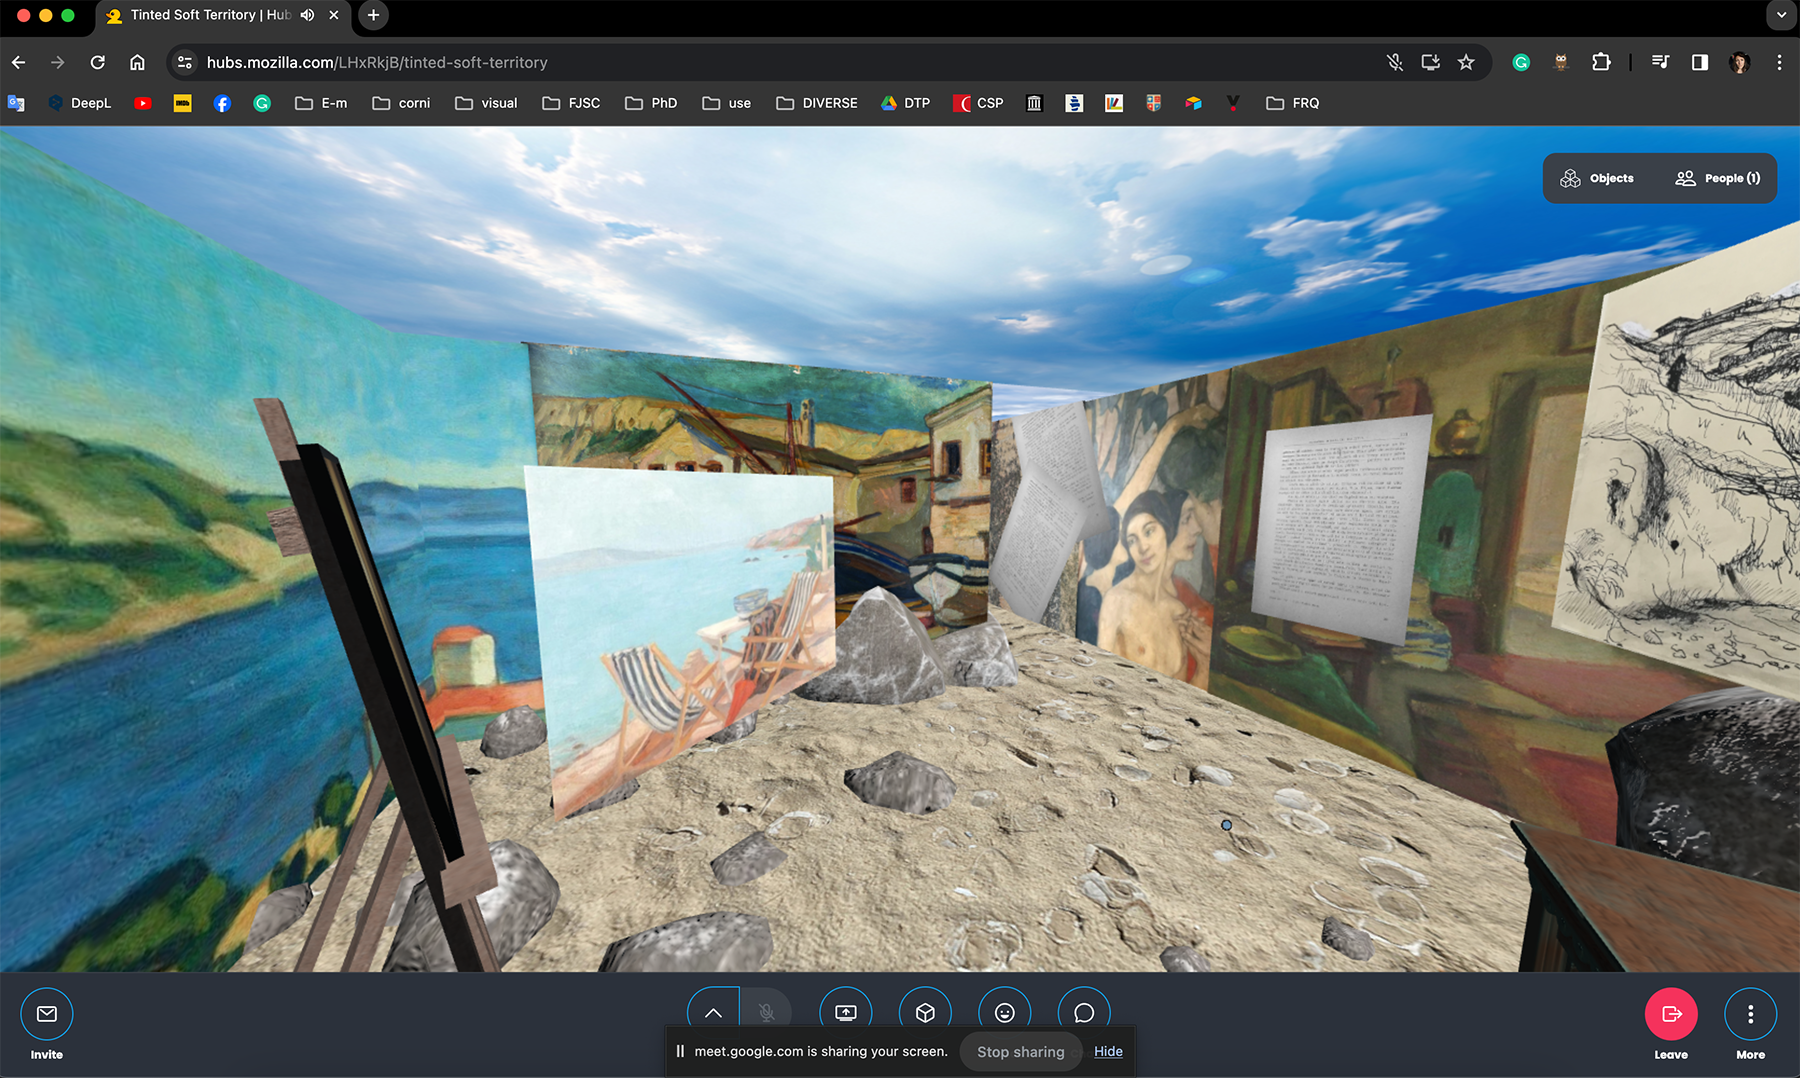Click the share screen icon in Hubs toolbar
This screenshot has width=1800, height=1078.
click(846, 1013)
